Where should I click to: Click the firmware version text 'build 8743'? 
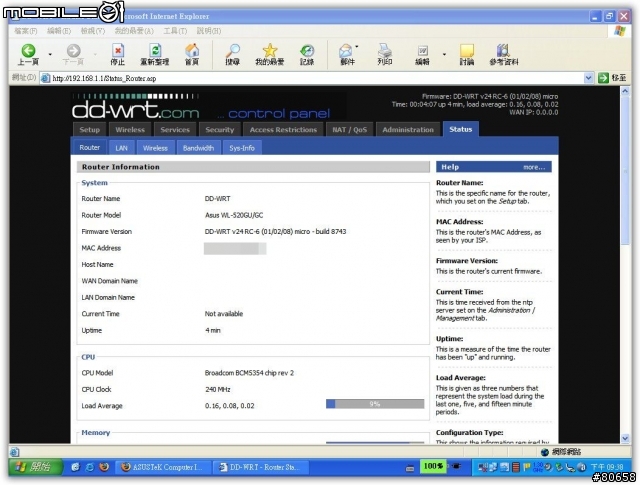click(331, 231)
